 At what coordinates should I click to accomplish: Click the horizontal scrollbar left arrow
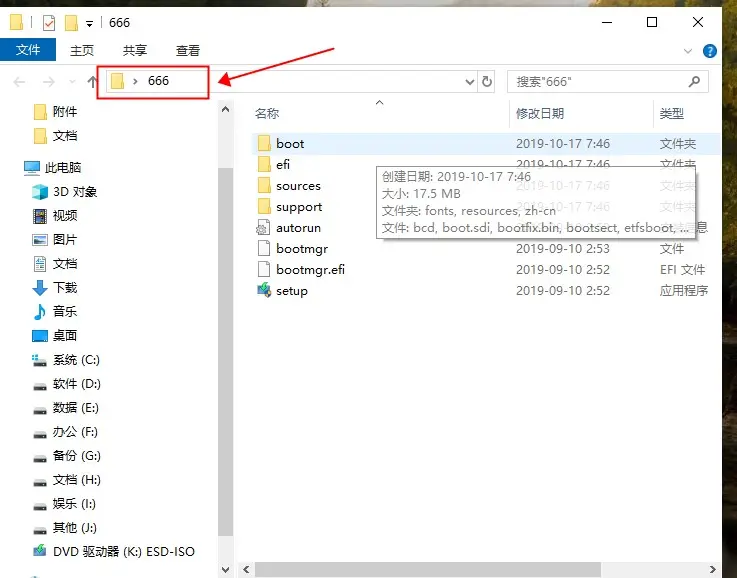[246, 570]
